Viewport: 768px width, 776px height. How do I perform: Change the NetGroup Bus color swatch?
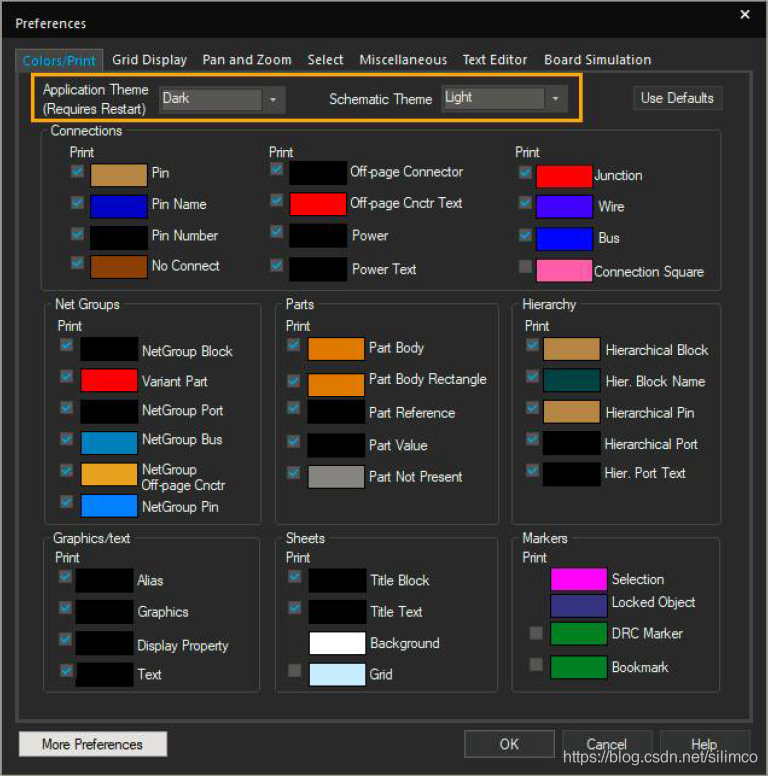tap(109, 443)
